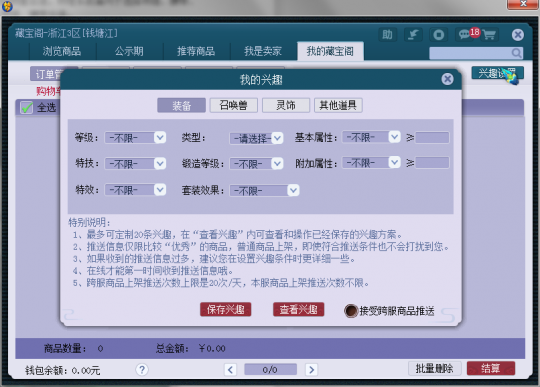
Task: Click the 批量删除 button
Action: pos(434,368)
